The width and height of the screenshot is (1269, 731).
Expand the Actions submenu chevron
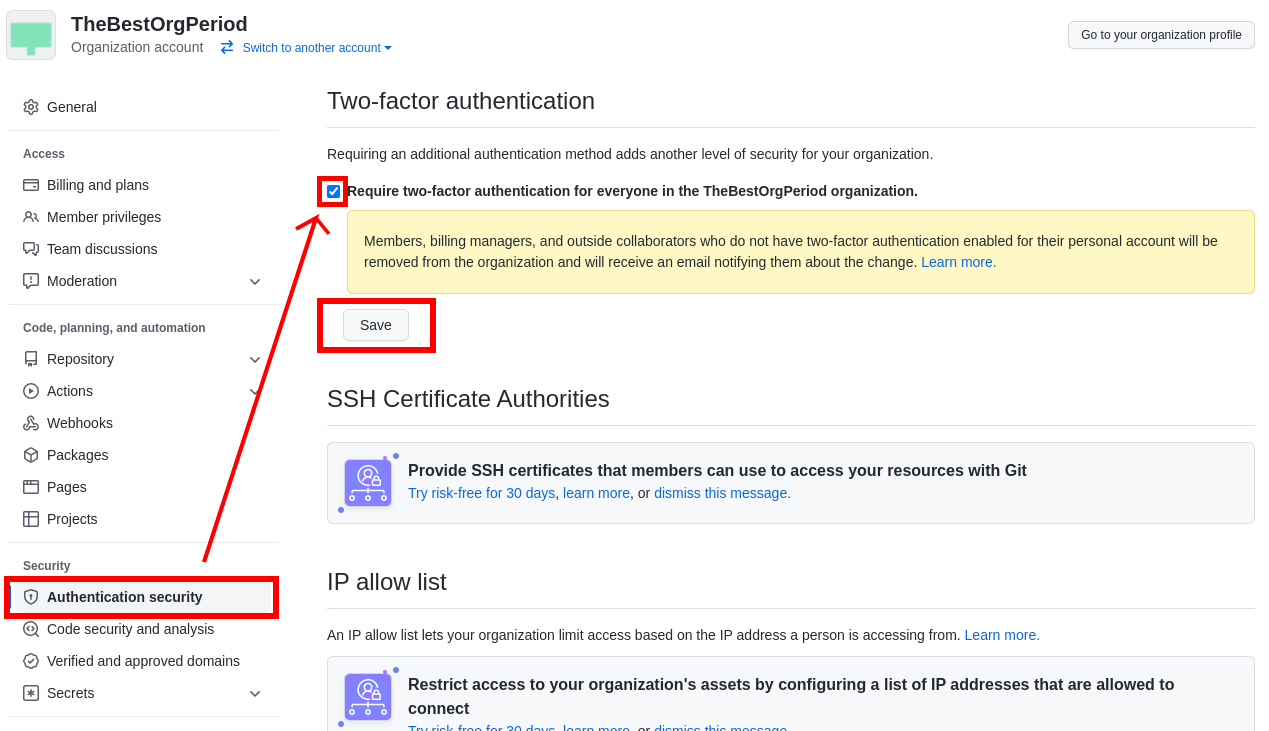tap(255, 392)
